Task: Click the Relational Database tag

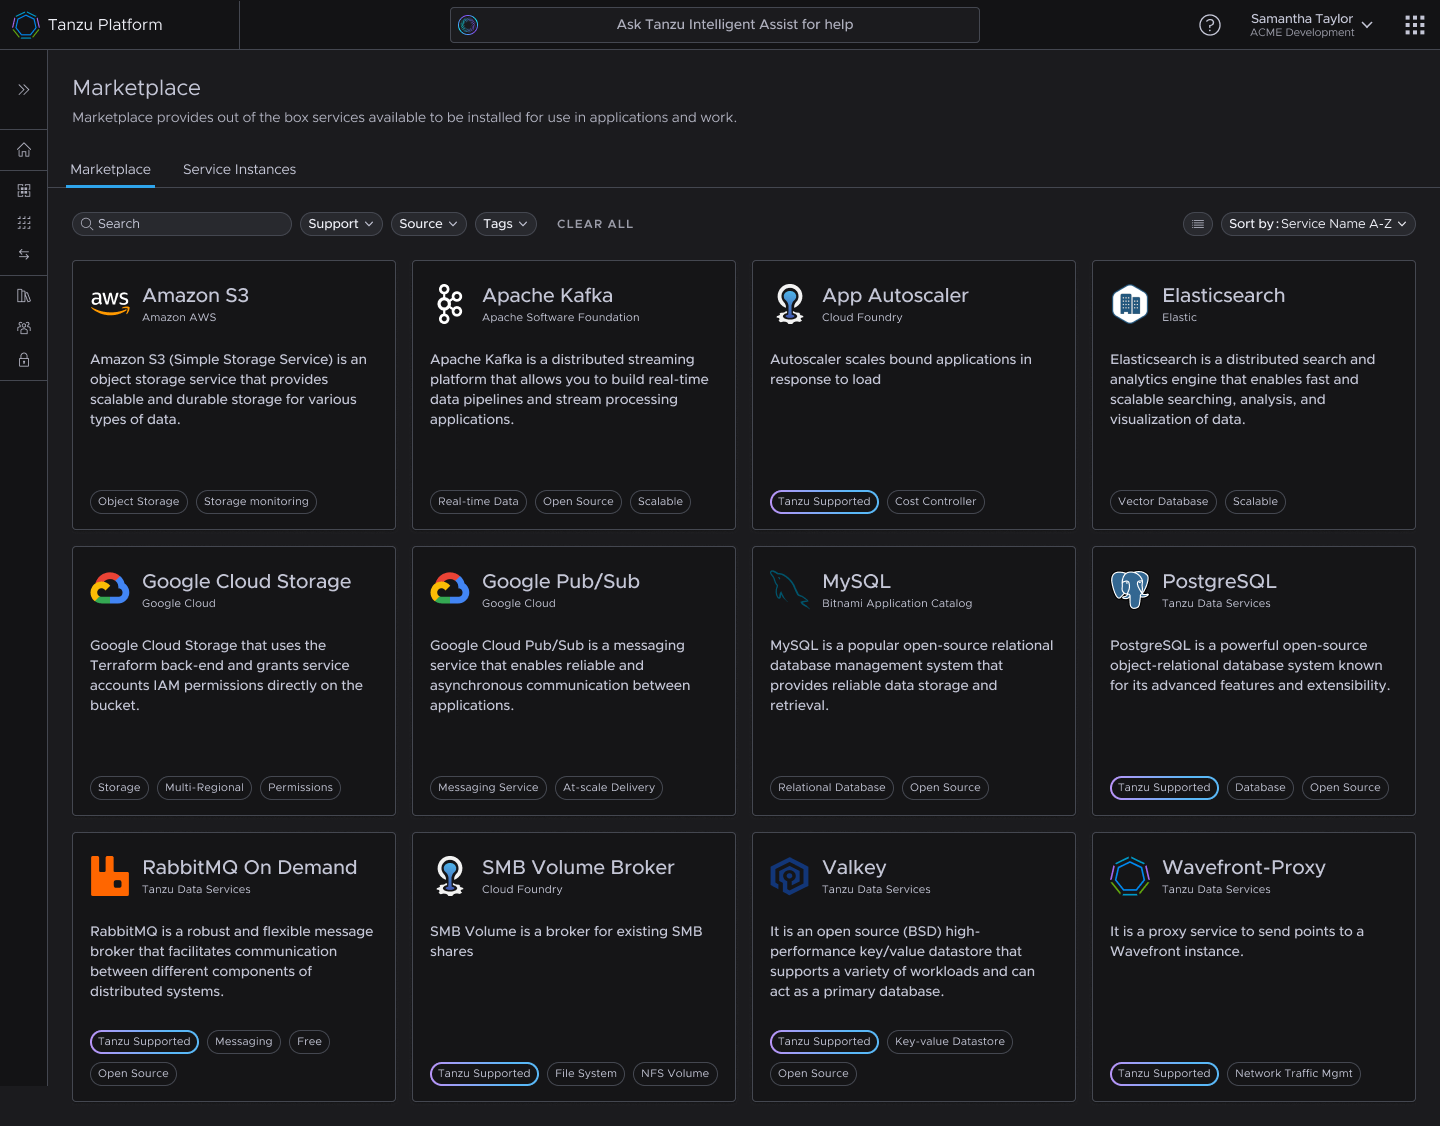Action: coord(832,788)
